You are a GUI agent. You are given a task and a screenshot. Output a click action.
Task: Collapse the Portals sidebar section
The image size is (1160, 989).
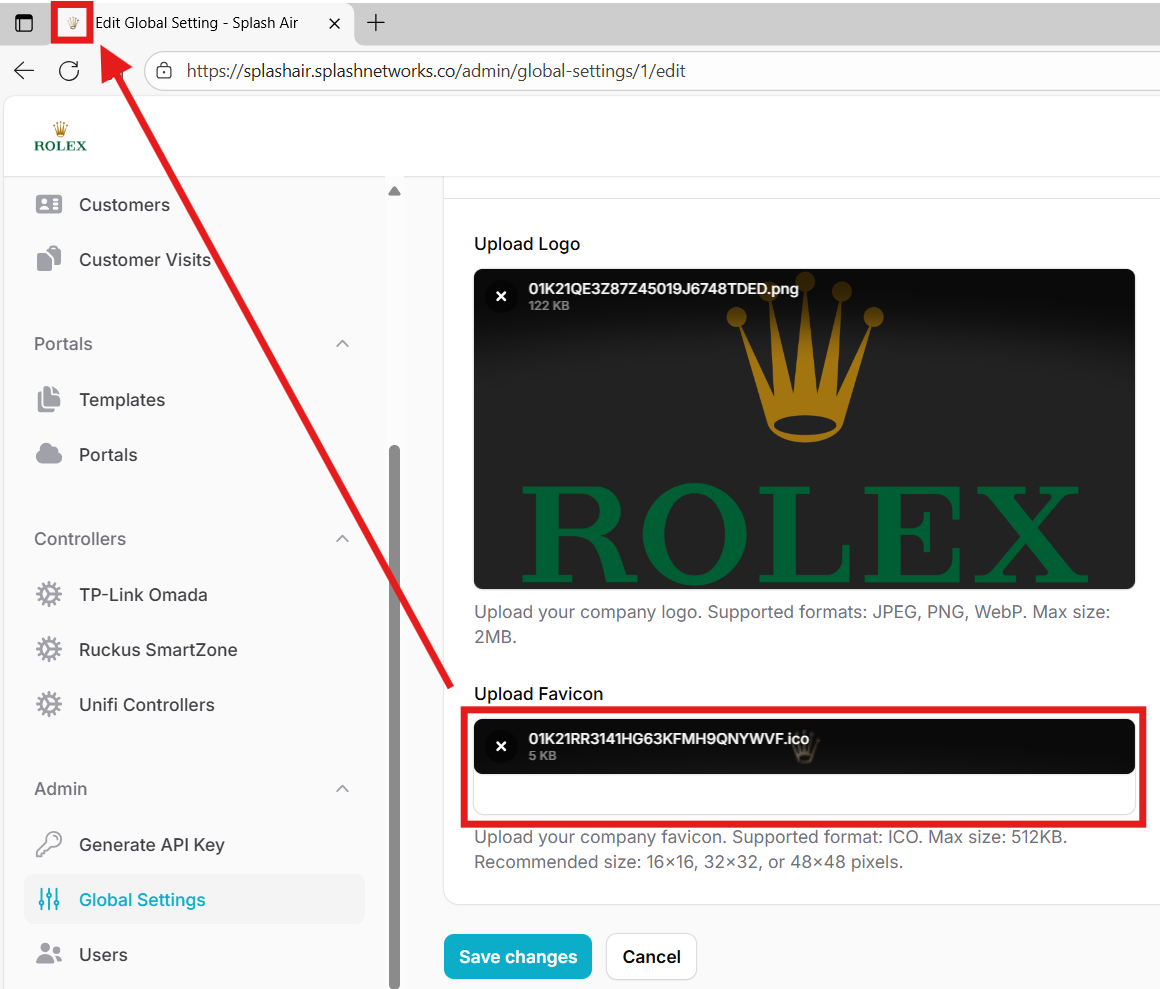pyautogui.click(x=342, y=344)
